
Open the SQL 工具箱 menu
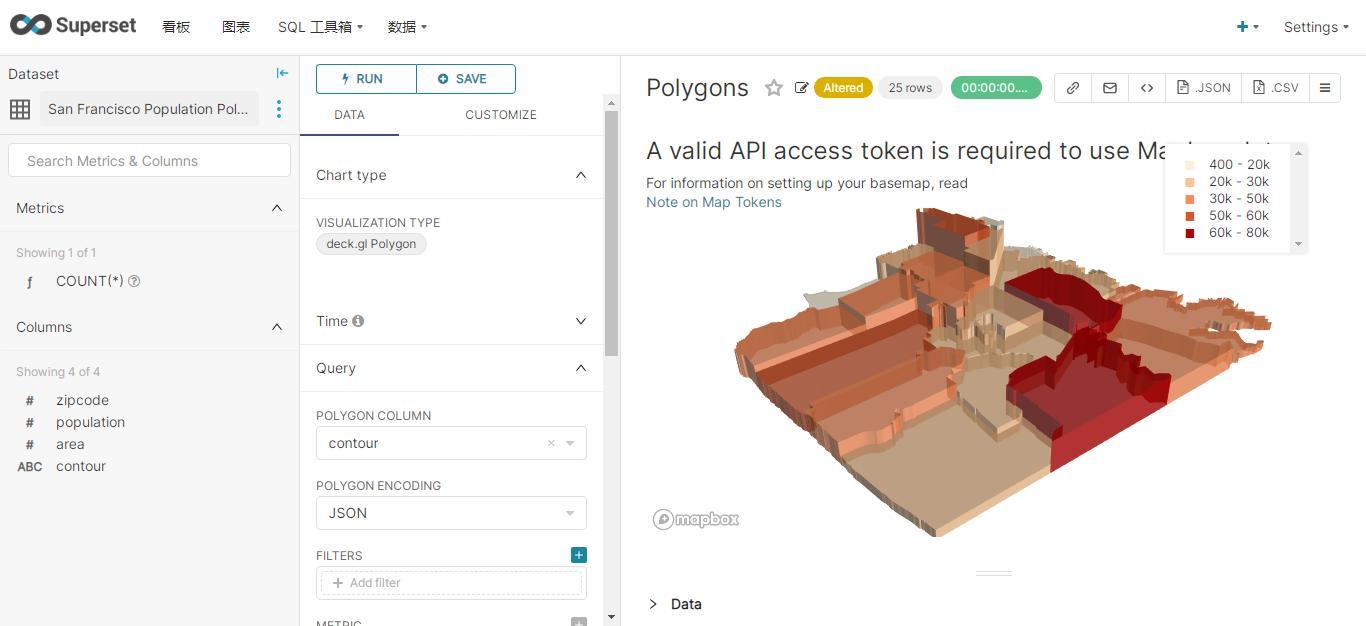pyautogui.click(x=320, y=27)
